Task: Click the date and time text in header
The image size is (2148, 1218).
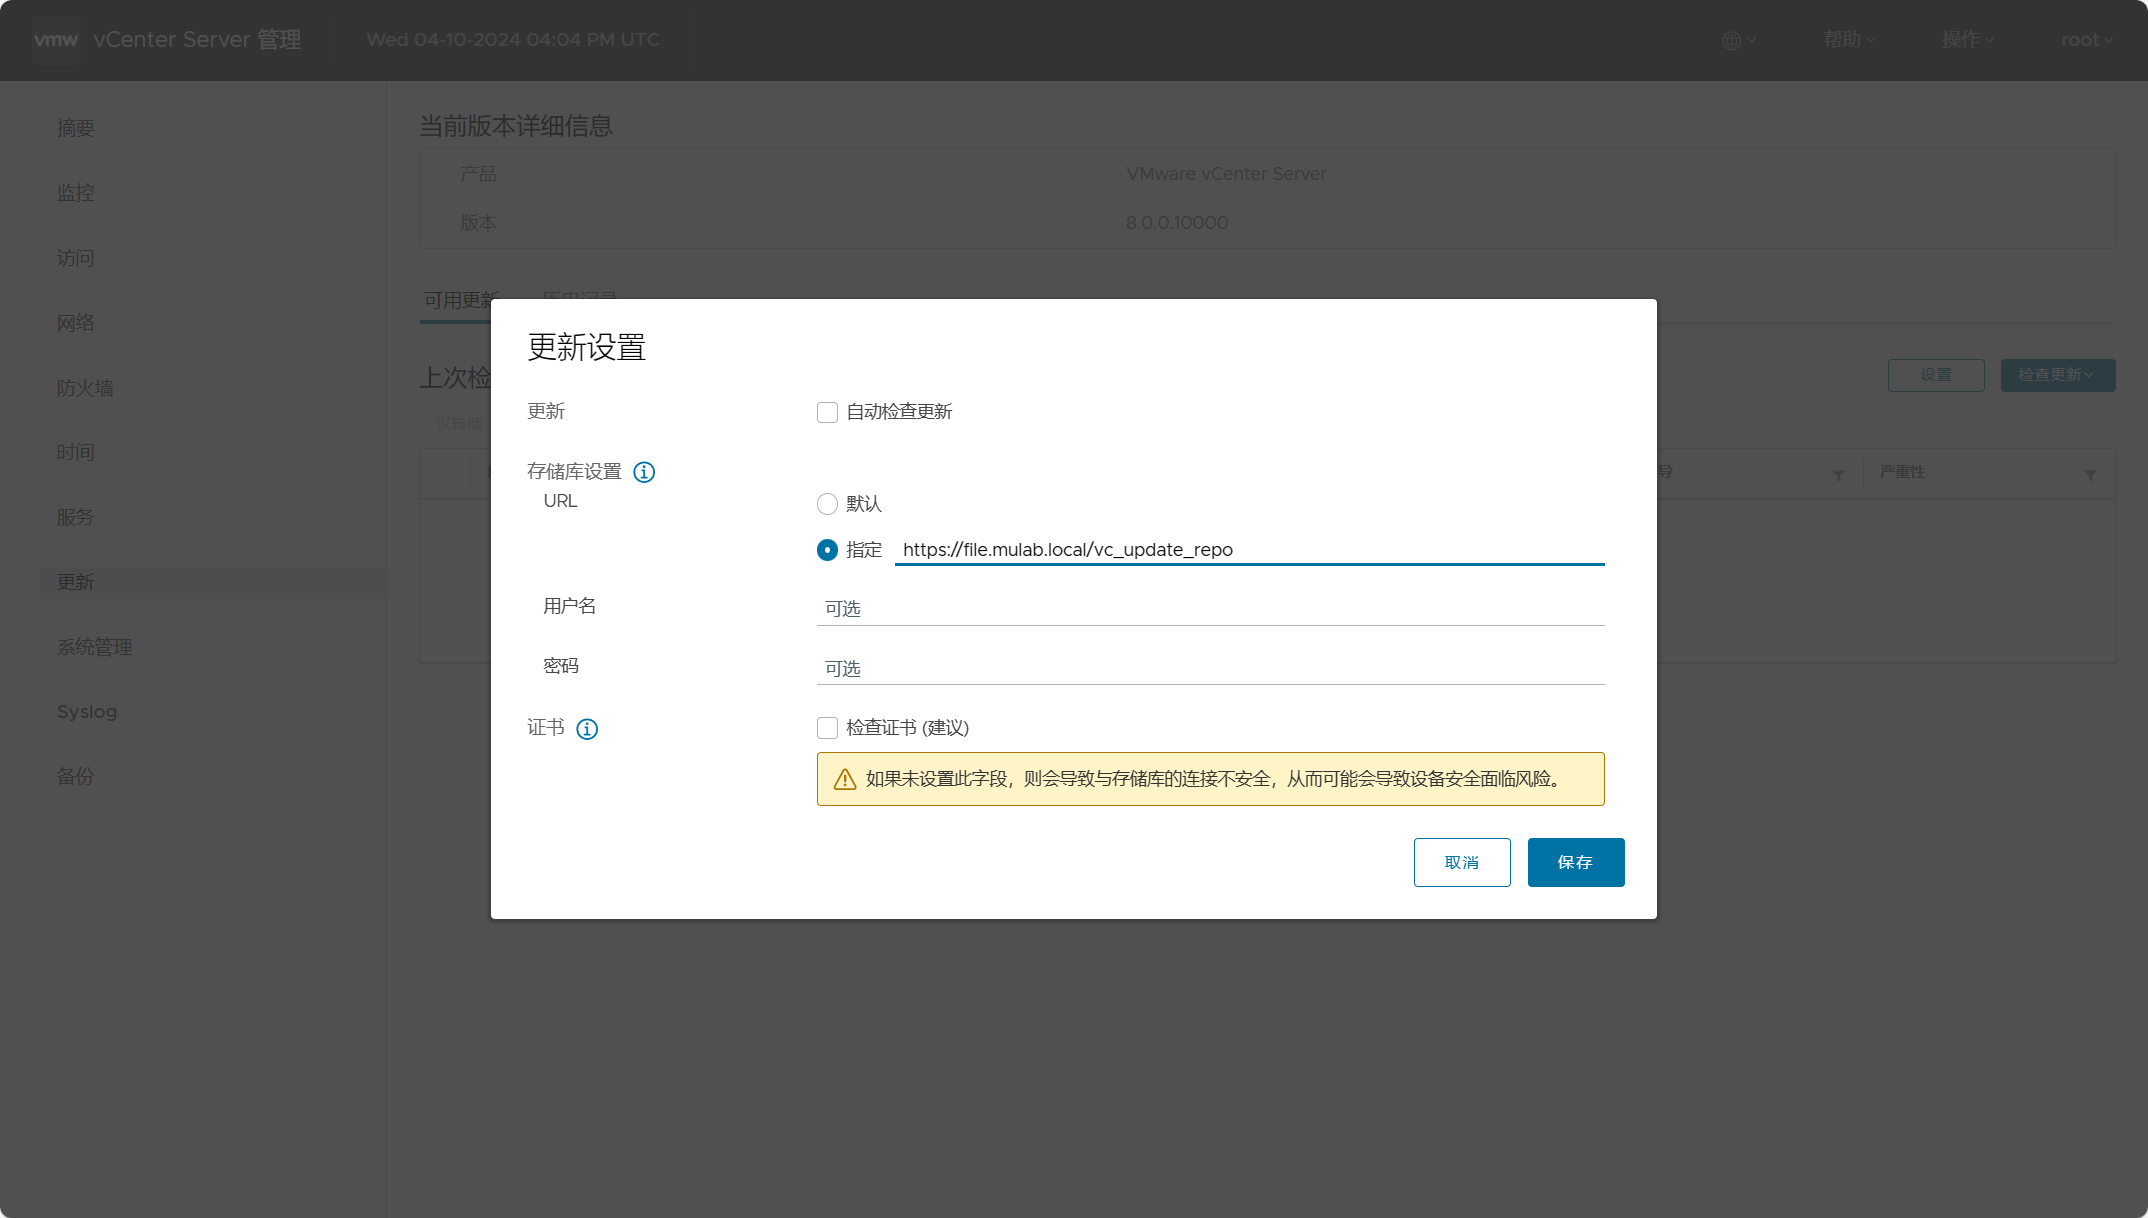Action: (513, 40)
